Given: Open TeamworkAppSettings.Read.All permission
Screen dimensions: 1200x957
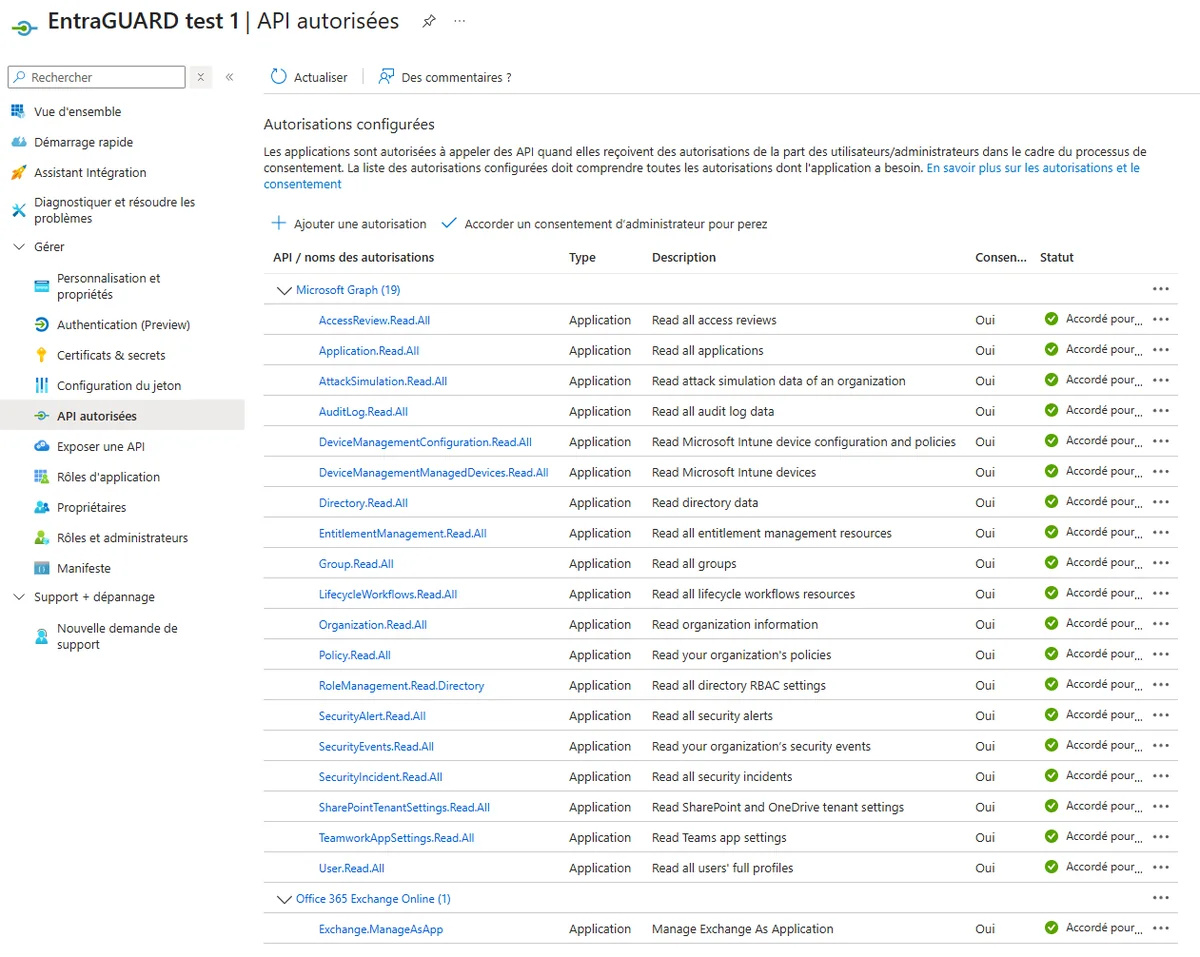Looking at the screenshot, I should 396,838.
